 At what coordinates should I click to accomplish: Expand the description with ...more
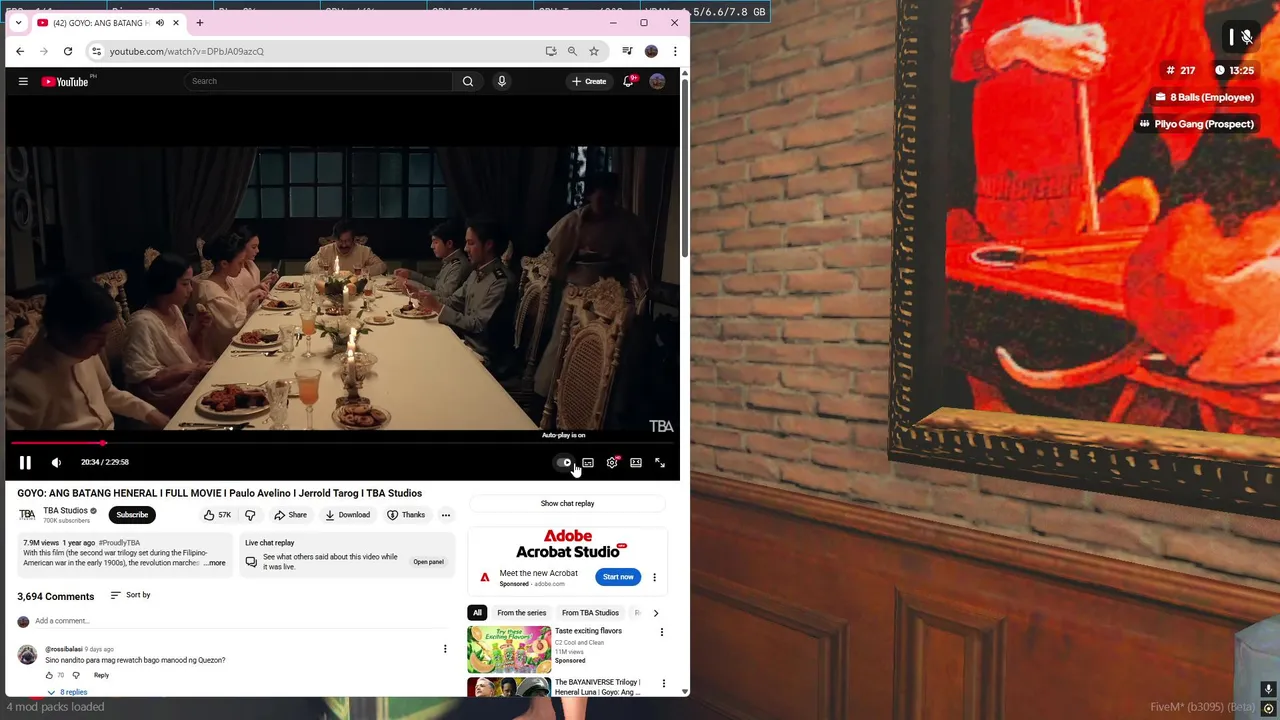click(216, 563)
